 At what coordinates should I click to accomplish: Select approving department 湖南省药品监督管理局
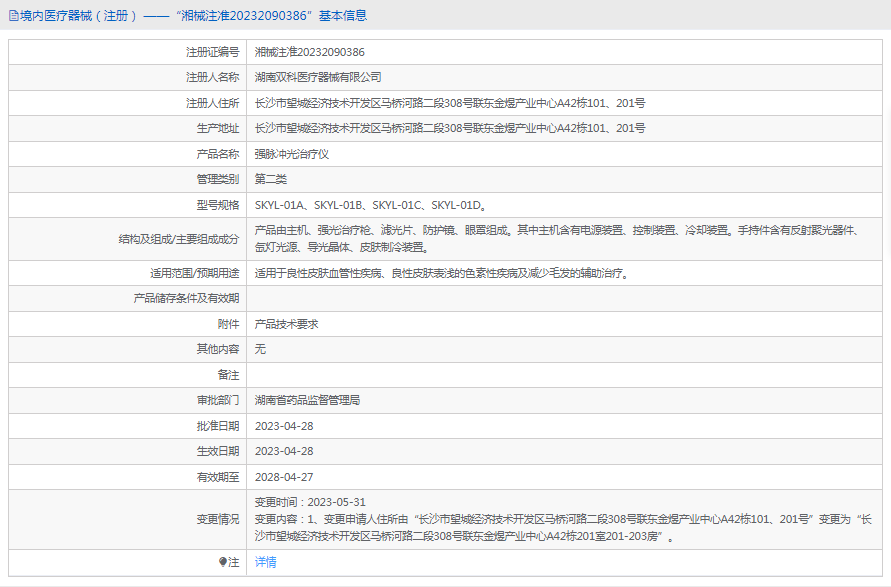pos(307,400)
